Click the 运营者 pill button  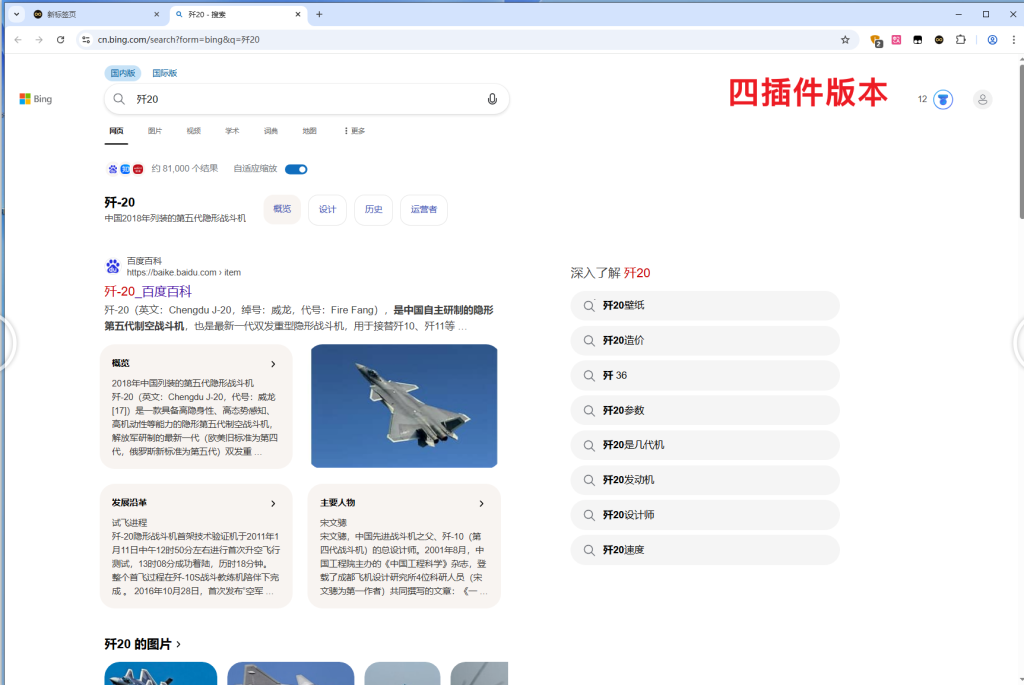424,209
